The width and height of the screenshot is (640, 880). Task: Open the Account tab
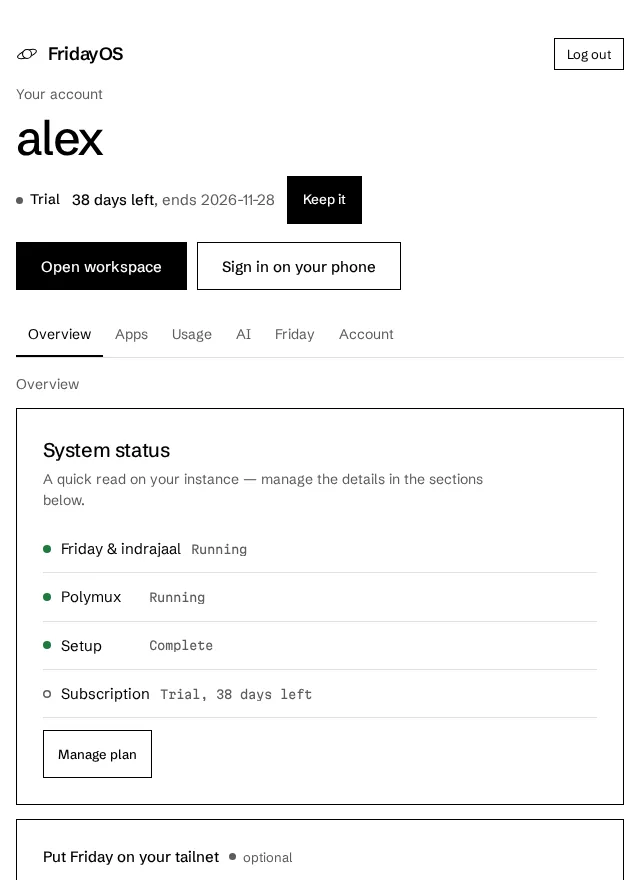pyautogui.click(x=366, y=334)
